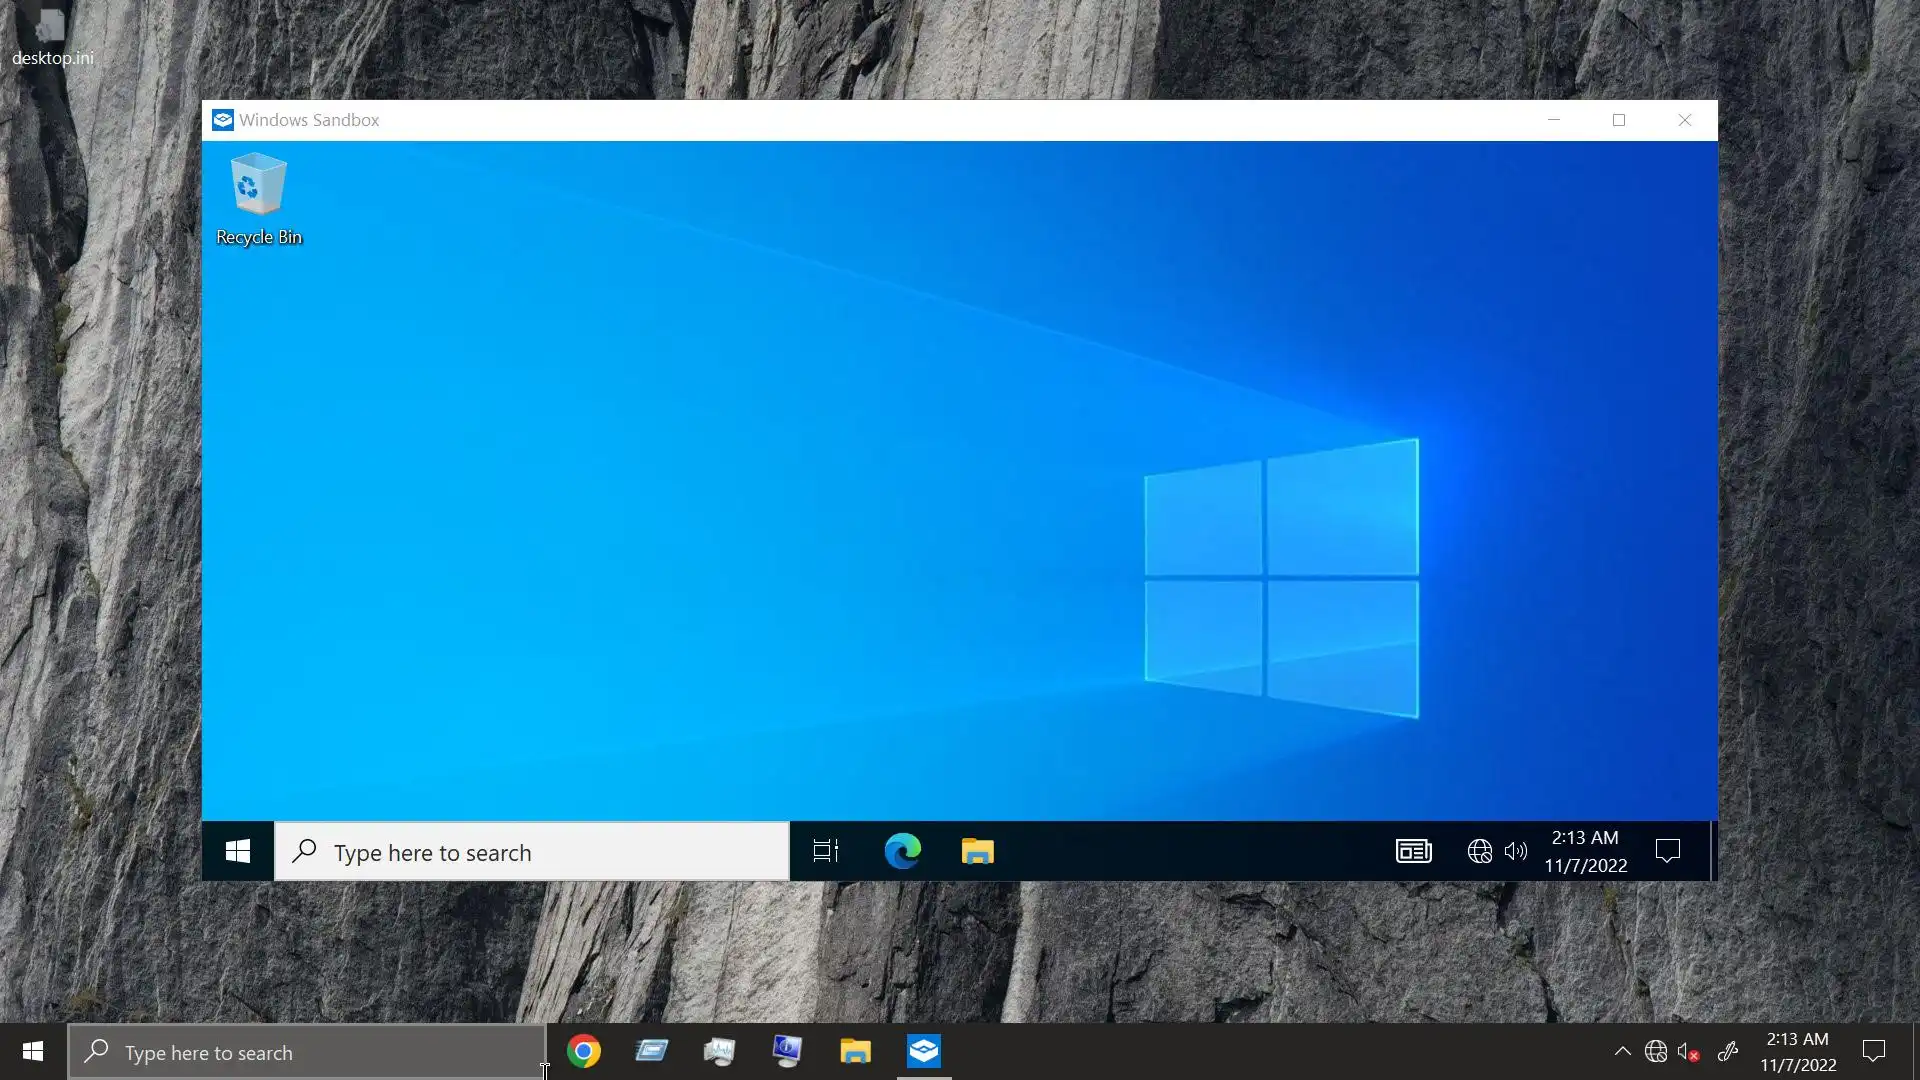Open Recycle Bin inside the Sandbox
The image size is (1920, 1080).
258,198
